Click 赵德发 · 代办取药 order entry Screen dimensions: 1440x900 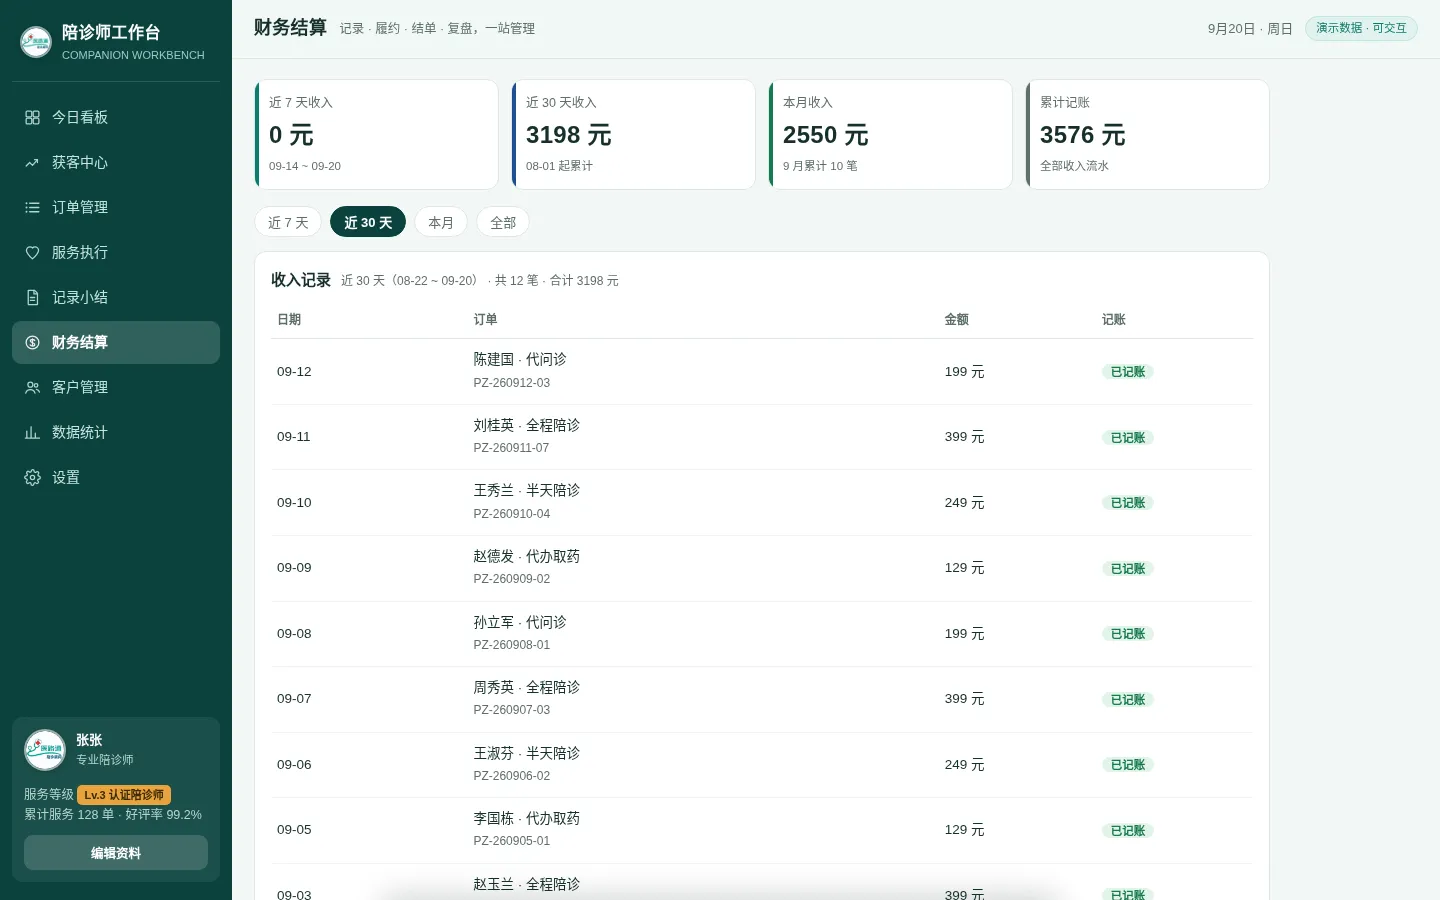coord(527,557)
